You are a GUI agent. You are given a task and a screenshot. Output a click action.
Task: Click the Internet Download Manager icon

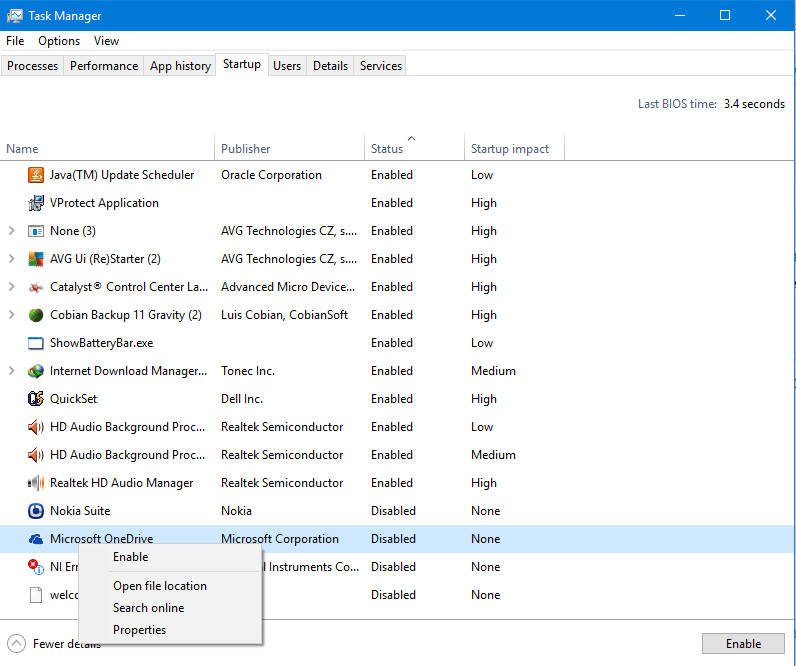(x=36, y=371)
